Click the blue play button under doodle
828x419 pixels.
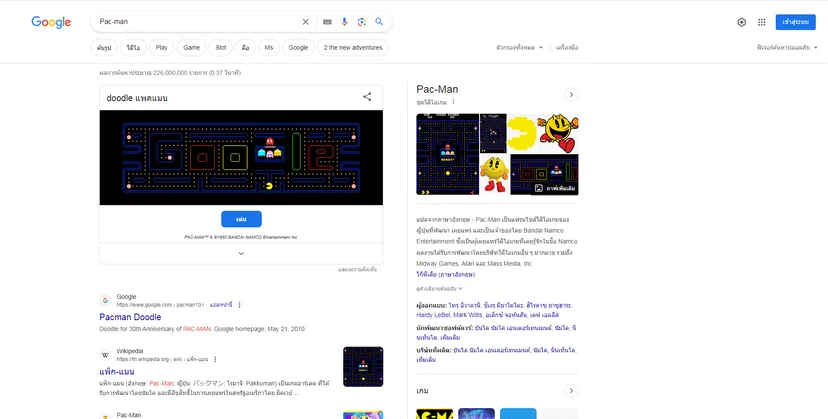[241, 219]
